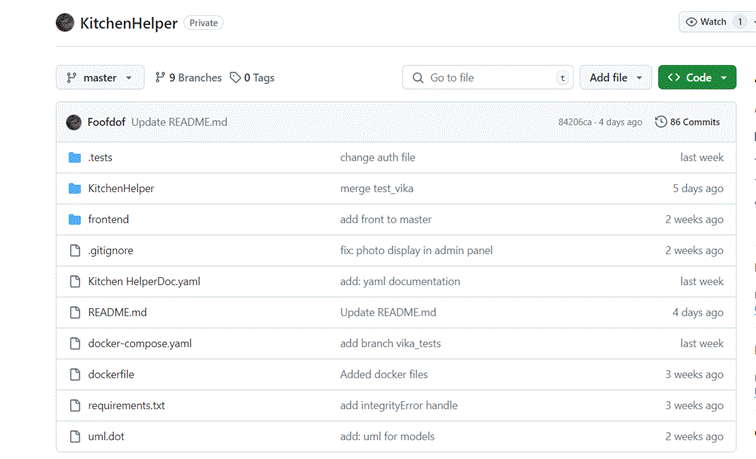Open commit history via 86 Commits

click(x=687, y=122)
